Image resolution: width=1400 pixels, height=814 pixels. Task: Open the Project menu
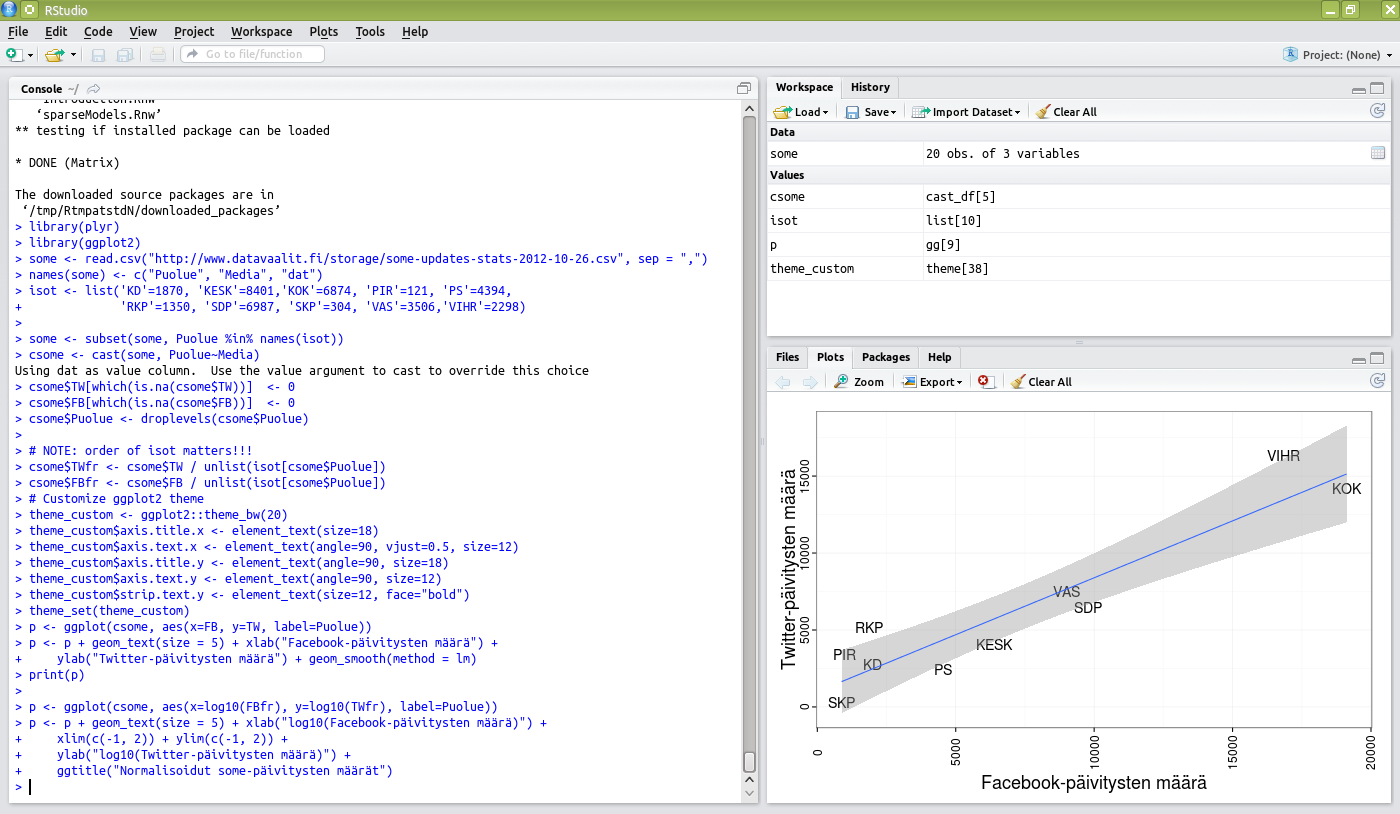click(x=194, y=32)
